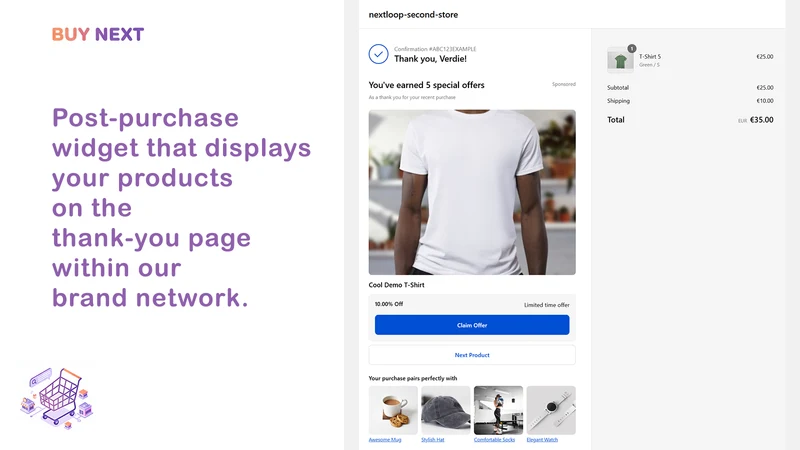
Task: Click the 'Thank you, Verdie!' heading
Action: (430, 59)
